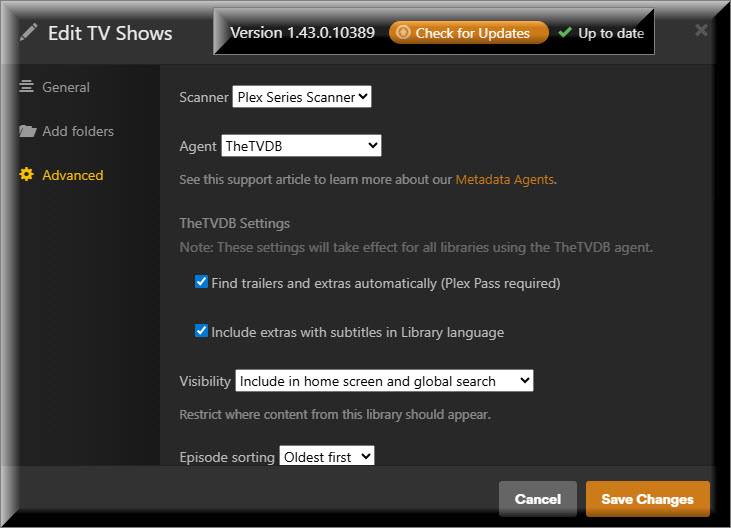This screenshot has height=528, width=731.
Task: Open the Agent dropdown showing TheTVDB
Action: [x=301, y=146]
